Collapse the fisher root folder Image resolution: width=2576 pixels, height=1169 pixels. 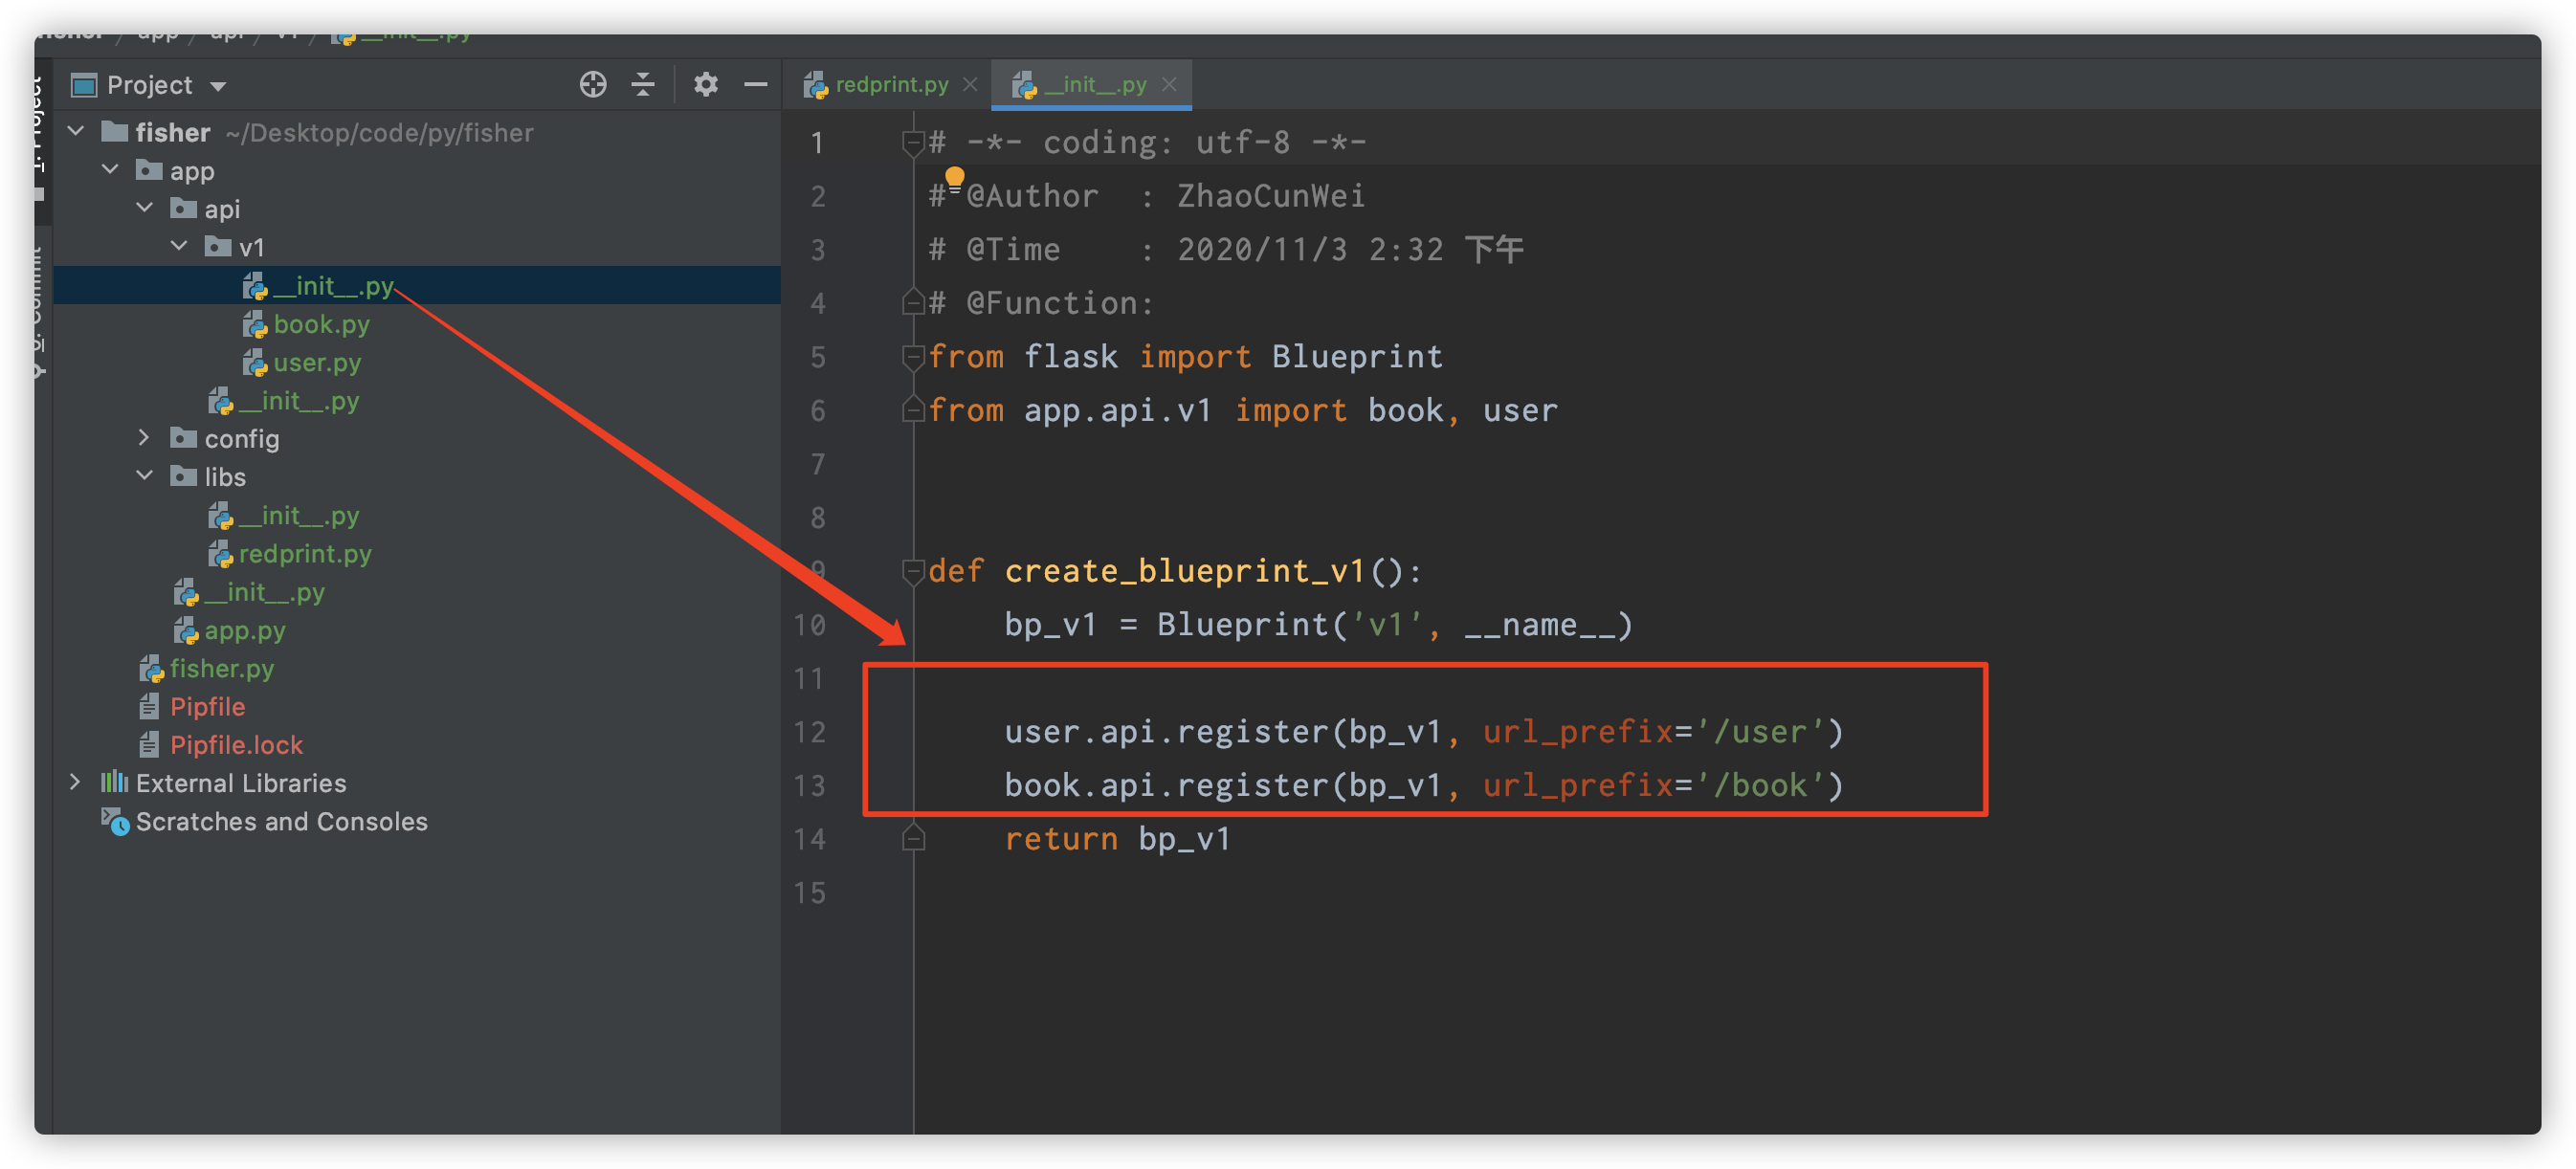(x=76, y=131)
